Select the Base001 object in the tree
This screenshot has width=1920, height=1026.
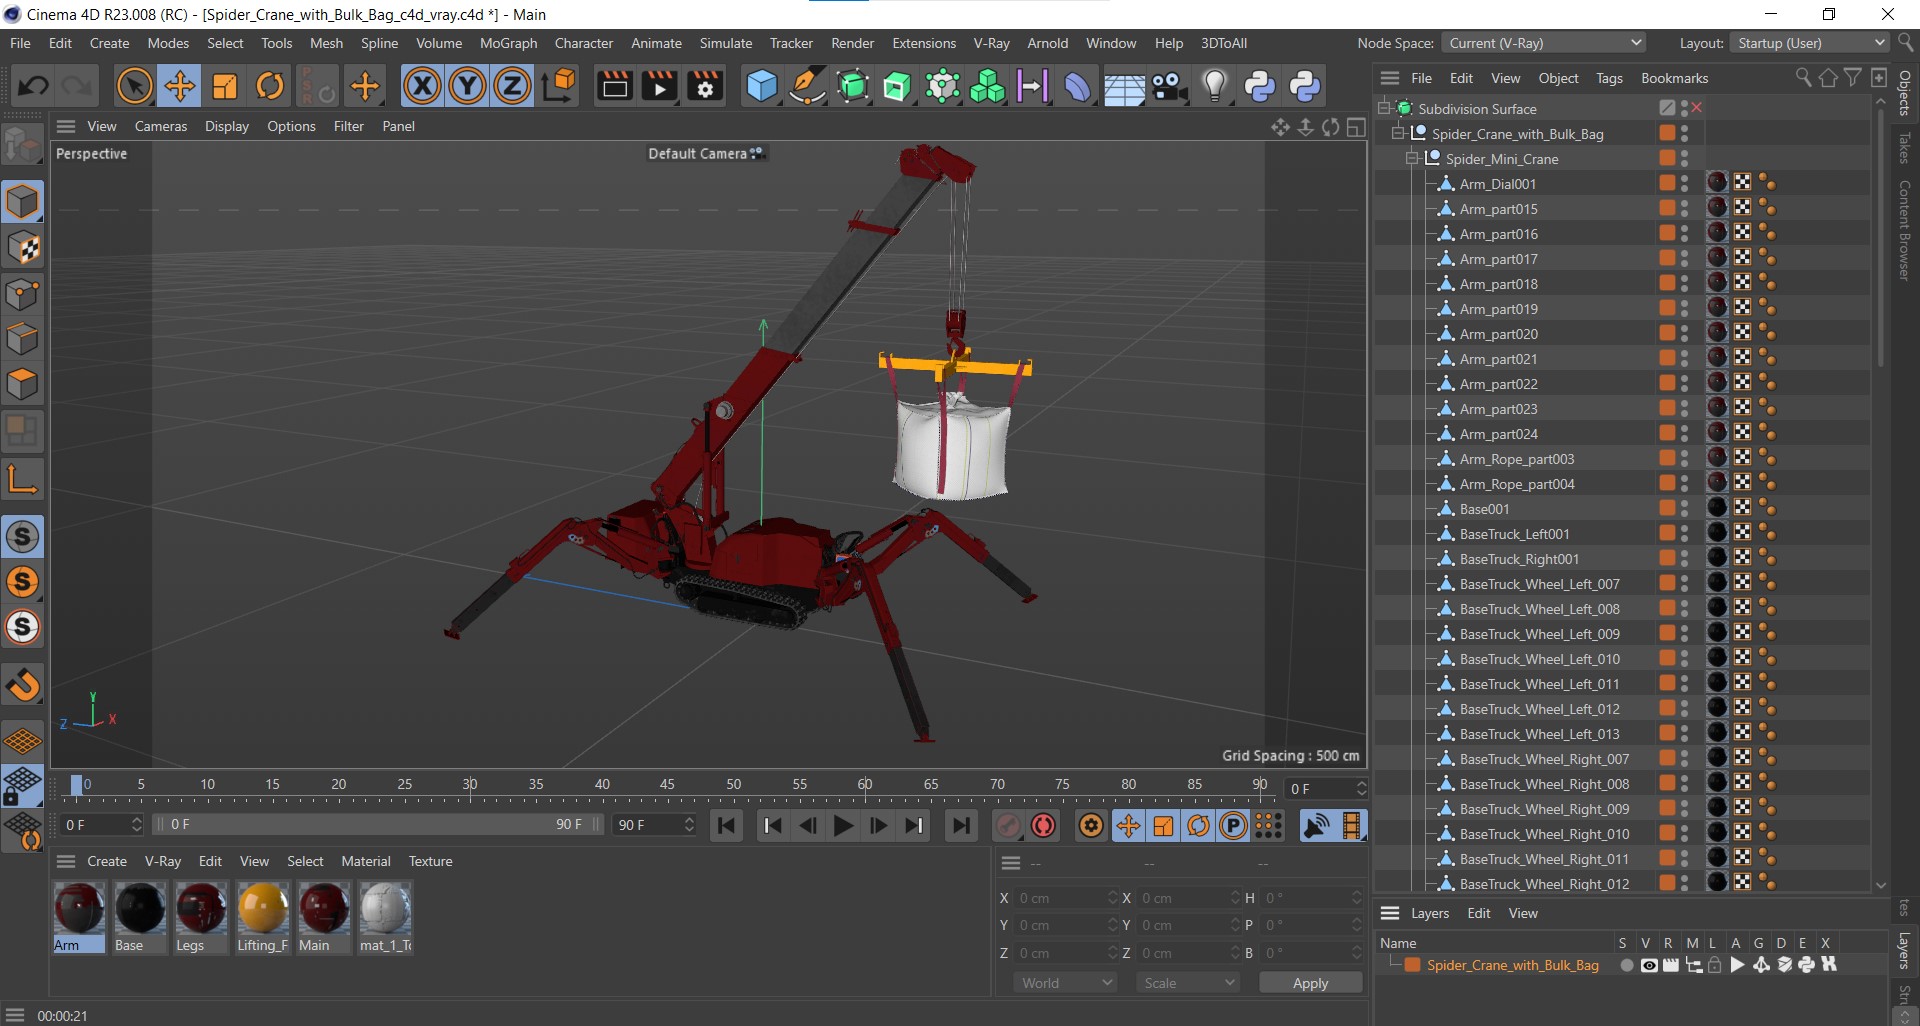(x=1484, y=509)
